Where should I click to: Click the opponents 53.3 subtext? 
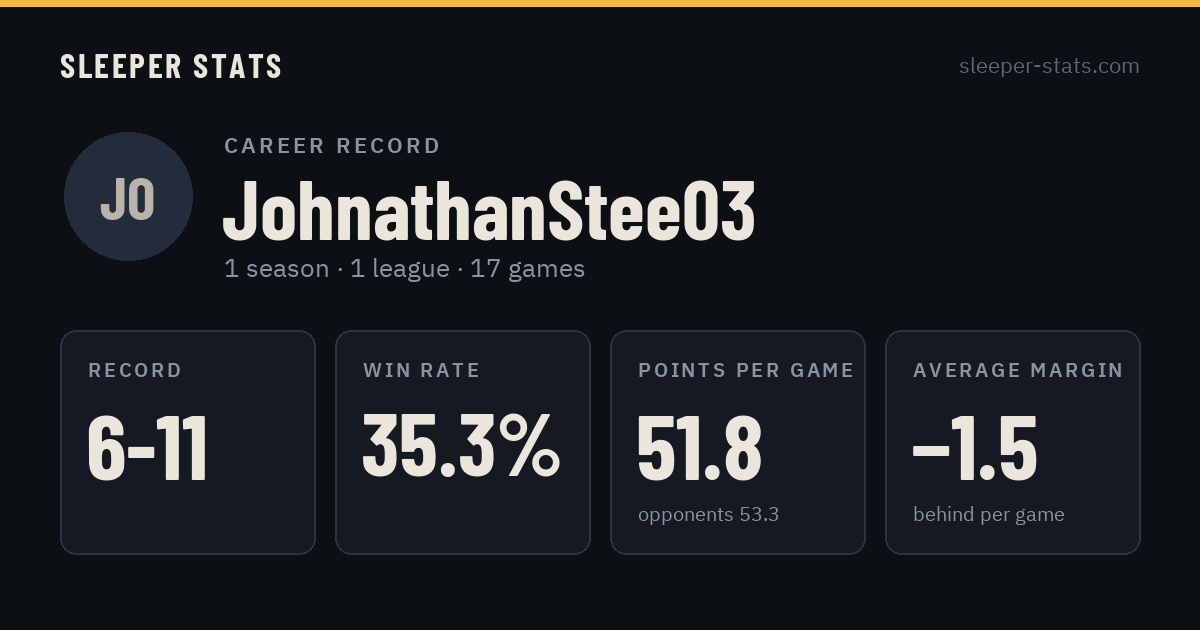click(708, 515)
